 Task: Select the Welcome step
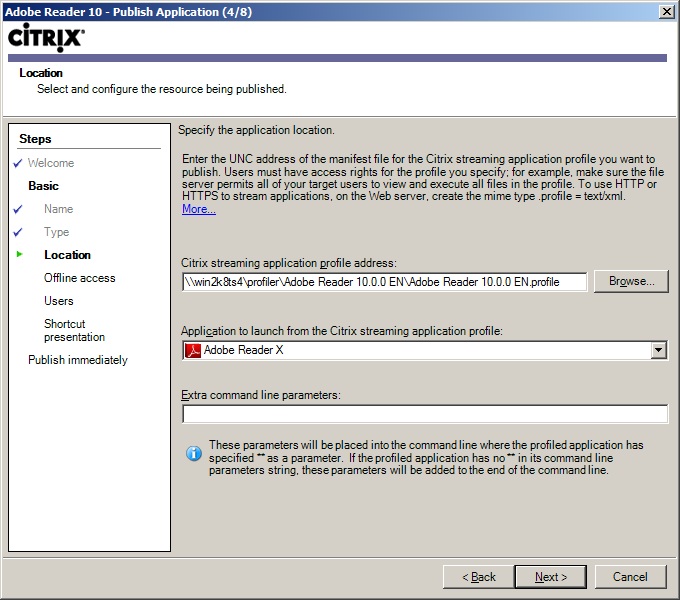point(51,163)
